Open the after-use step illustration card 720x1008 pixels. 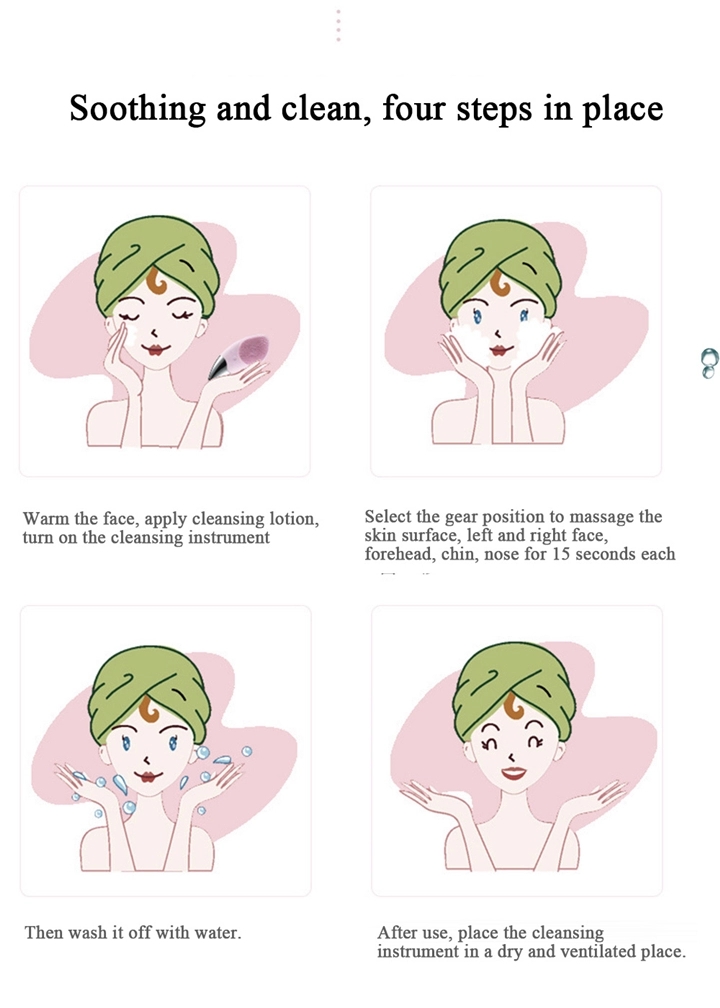tap(517, 750)
